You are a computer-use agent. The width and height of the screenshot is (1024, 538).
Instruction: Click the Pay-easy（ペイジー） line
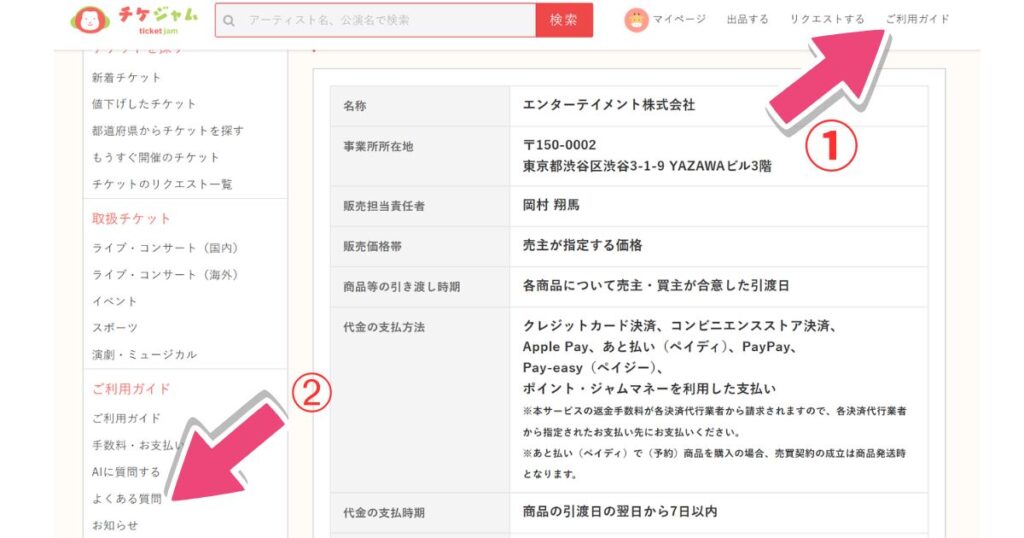(x=593, y=368)
